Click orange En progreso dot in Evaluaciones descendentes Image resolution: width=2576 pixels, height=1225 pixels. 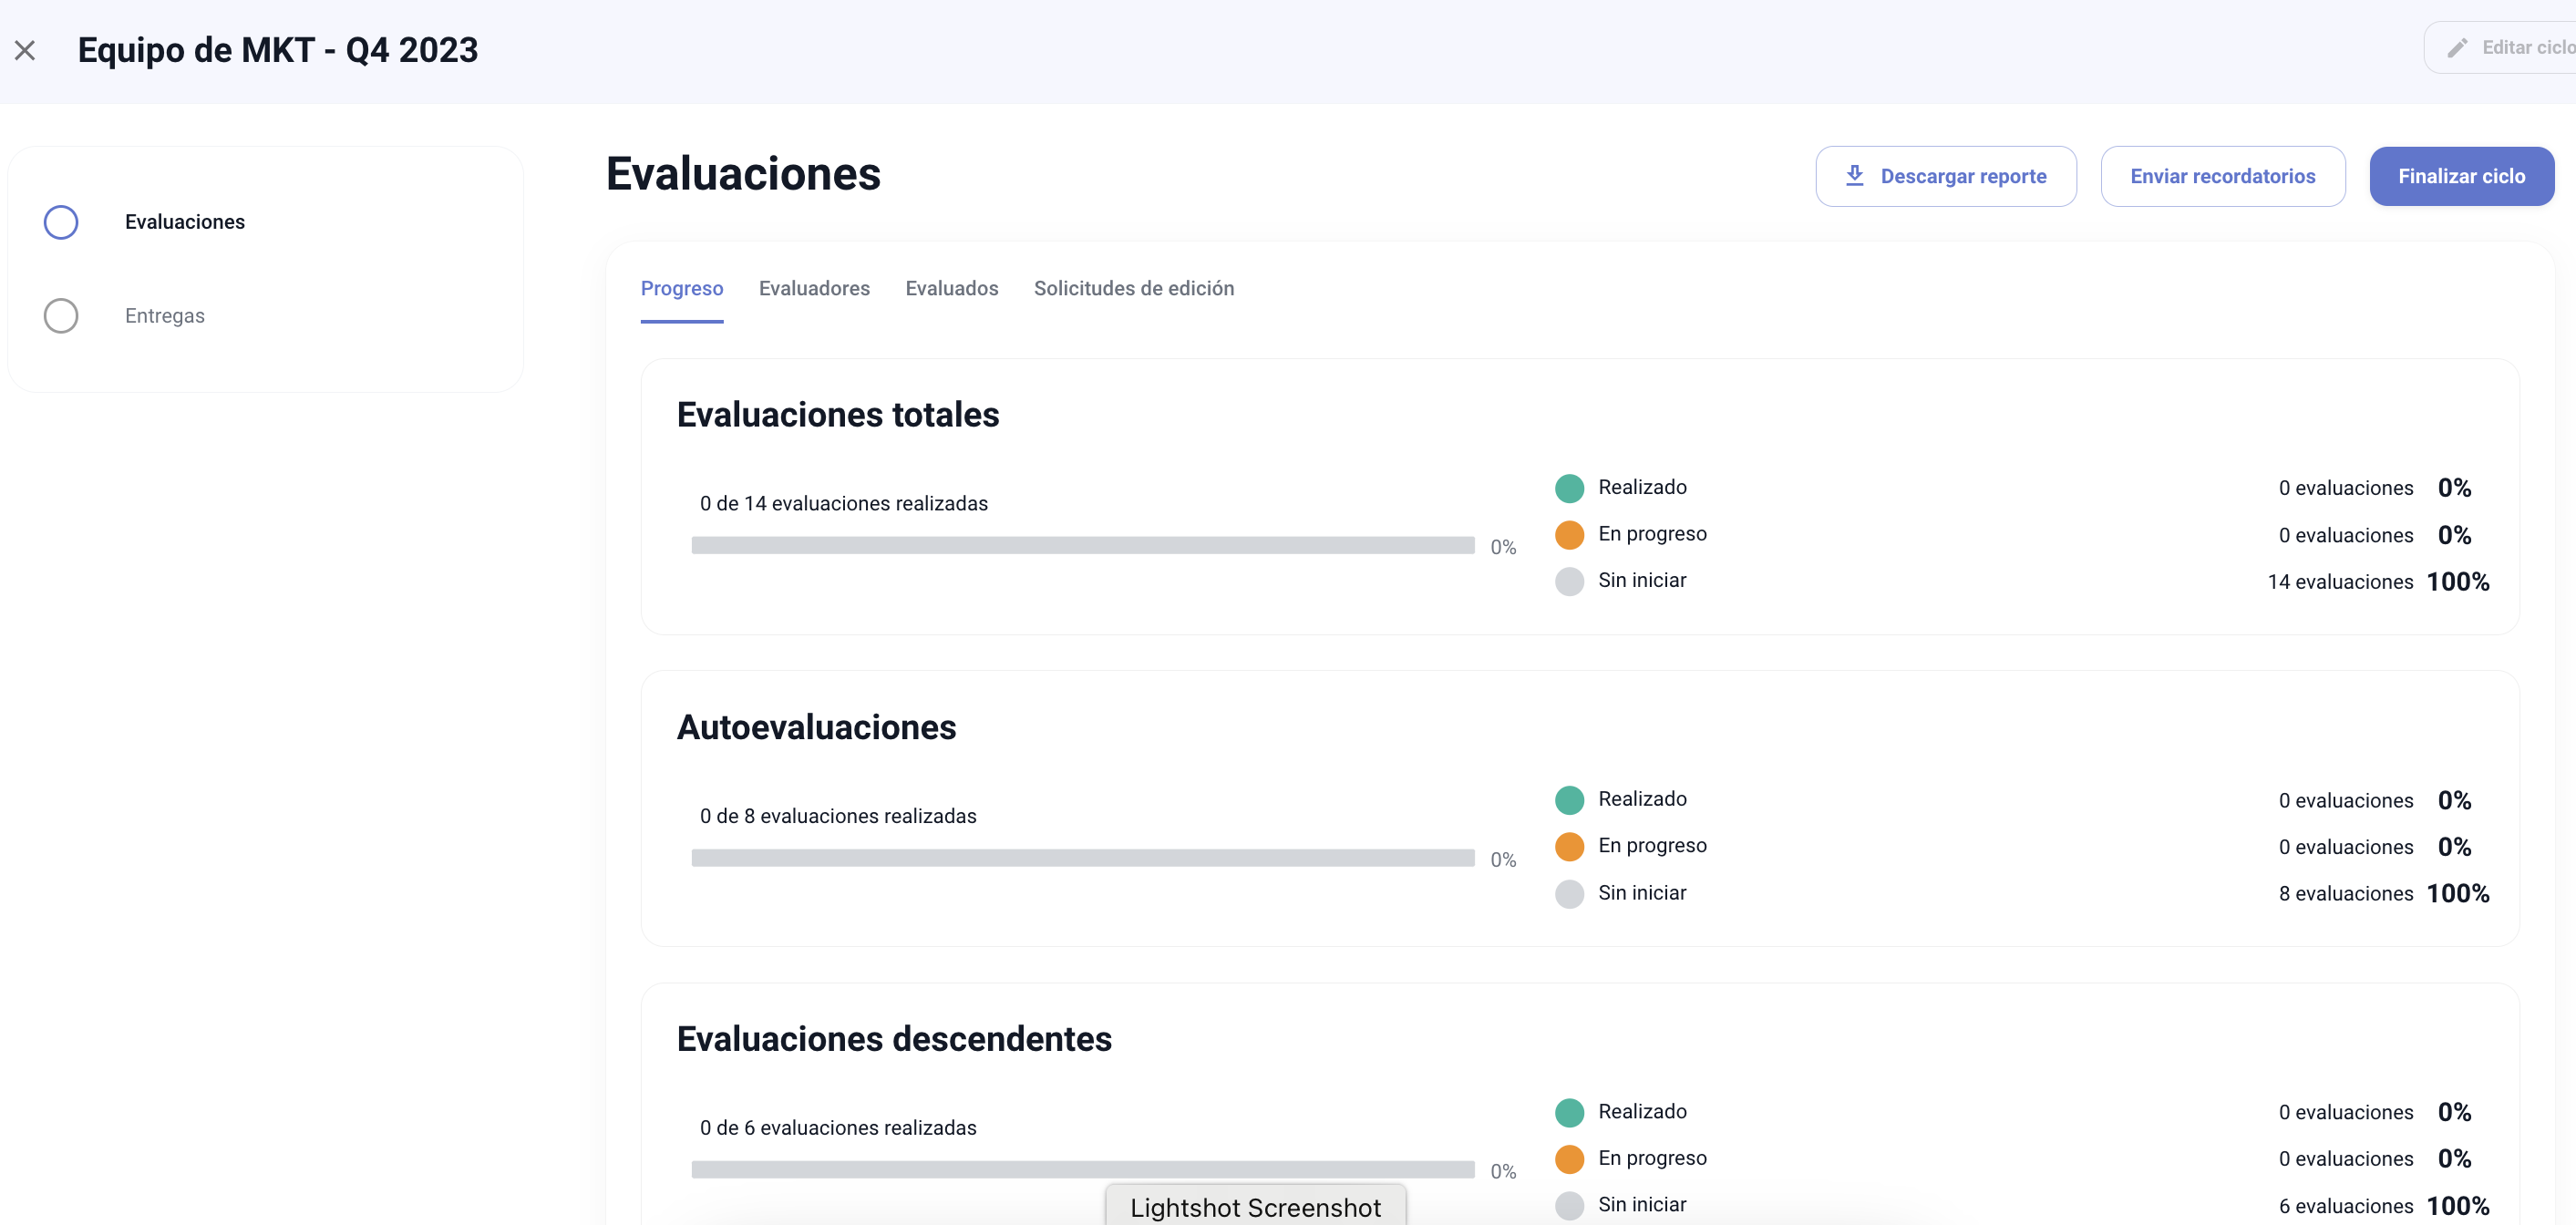pyautogui.click(x=1569, y=1159)
